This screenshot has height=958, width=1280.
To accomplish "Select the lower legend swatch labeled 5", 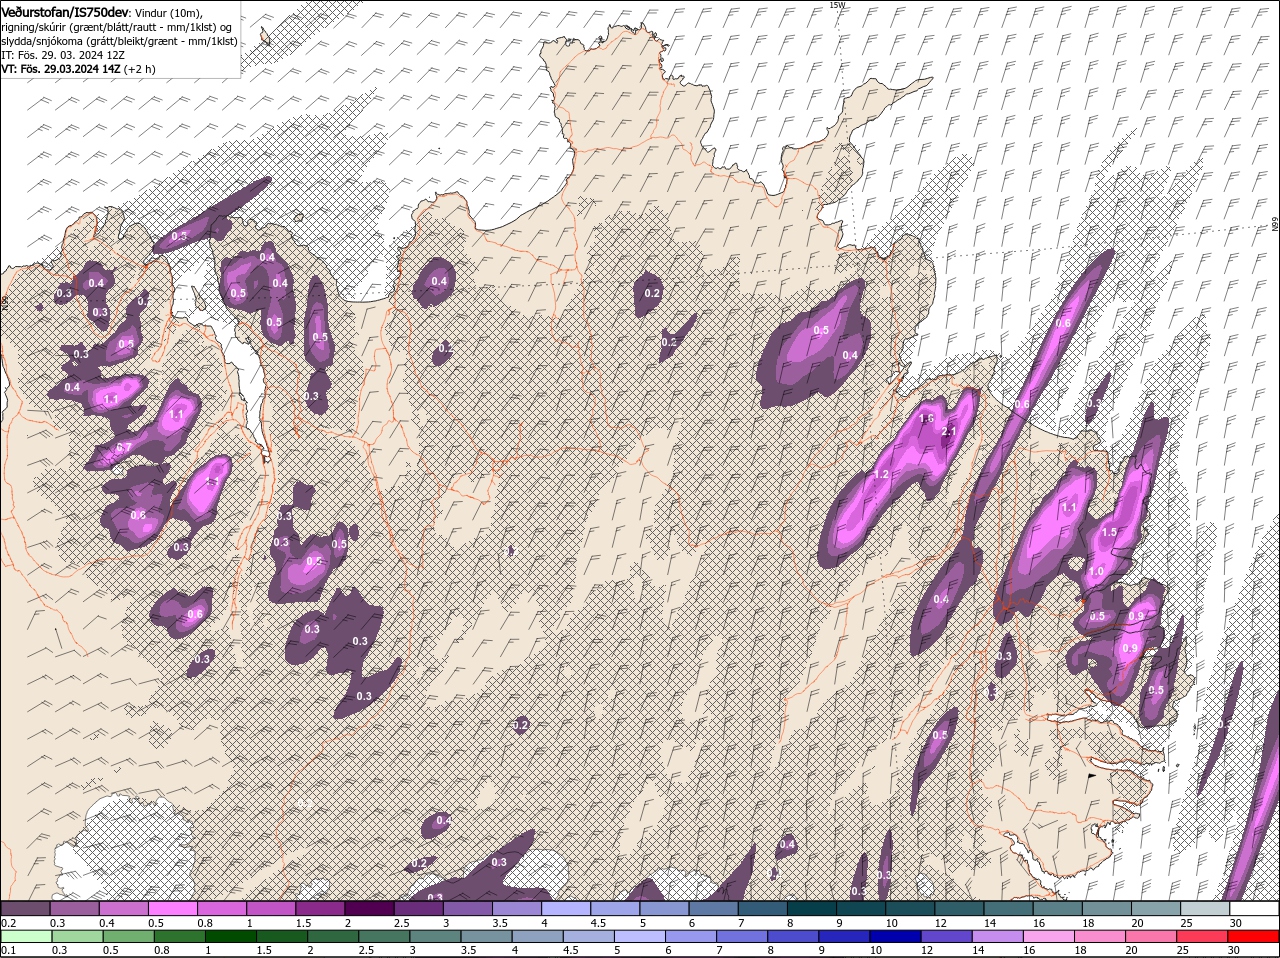I will [640, 937].
